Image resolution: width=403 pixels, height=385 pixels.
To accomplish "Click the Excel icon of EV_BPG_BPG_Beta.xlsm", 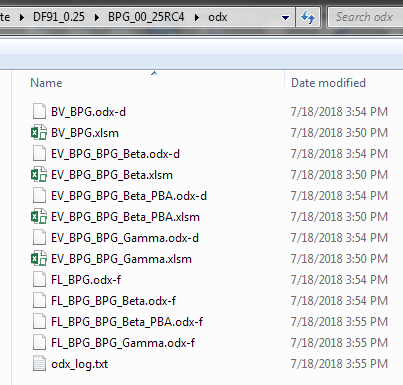I will pos(39,174).
